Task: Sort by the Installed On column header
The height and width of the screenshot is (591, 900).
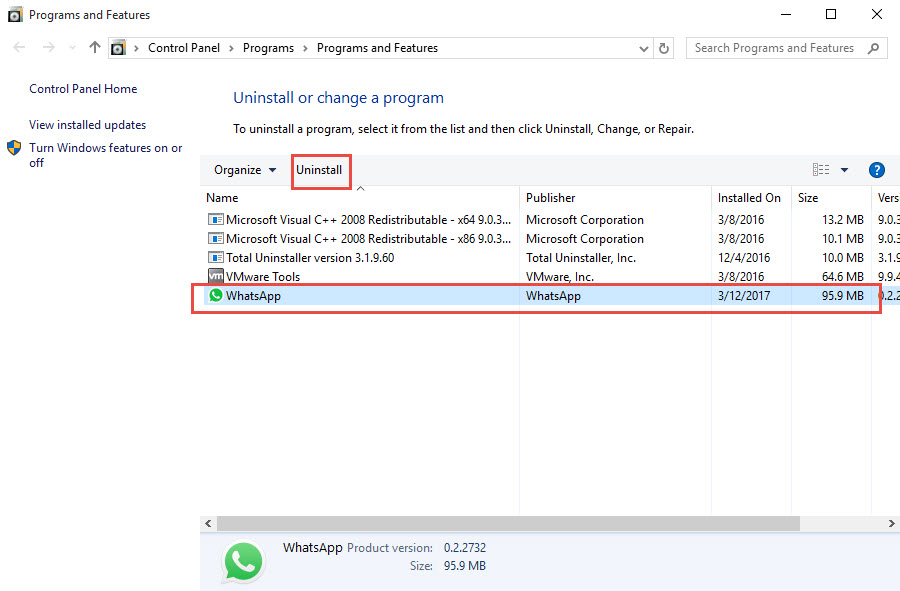Action: (749, 198)
